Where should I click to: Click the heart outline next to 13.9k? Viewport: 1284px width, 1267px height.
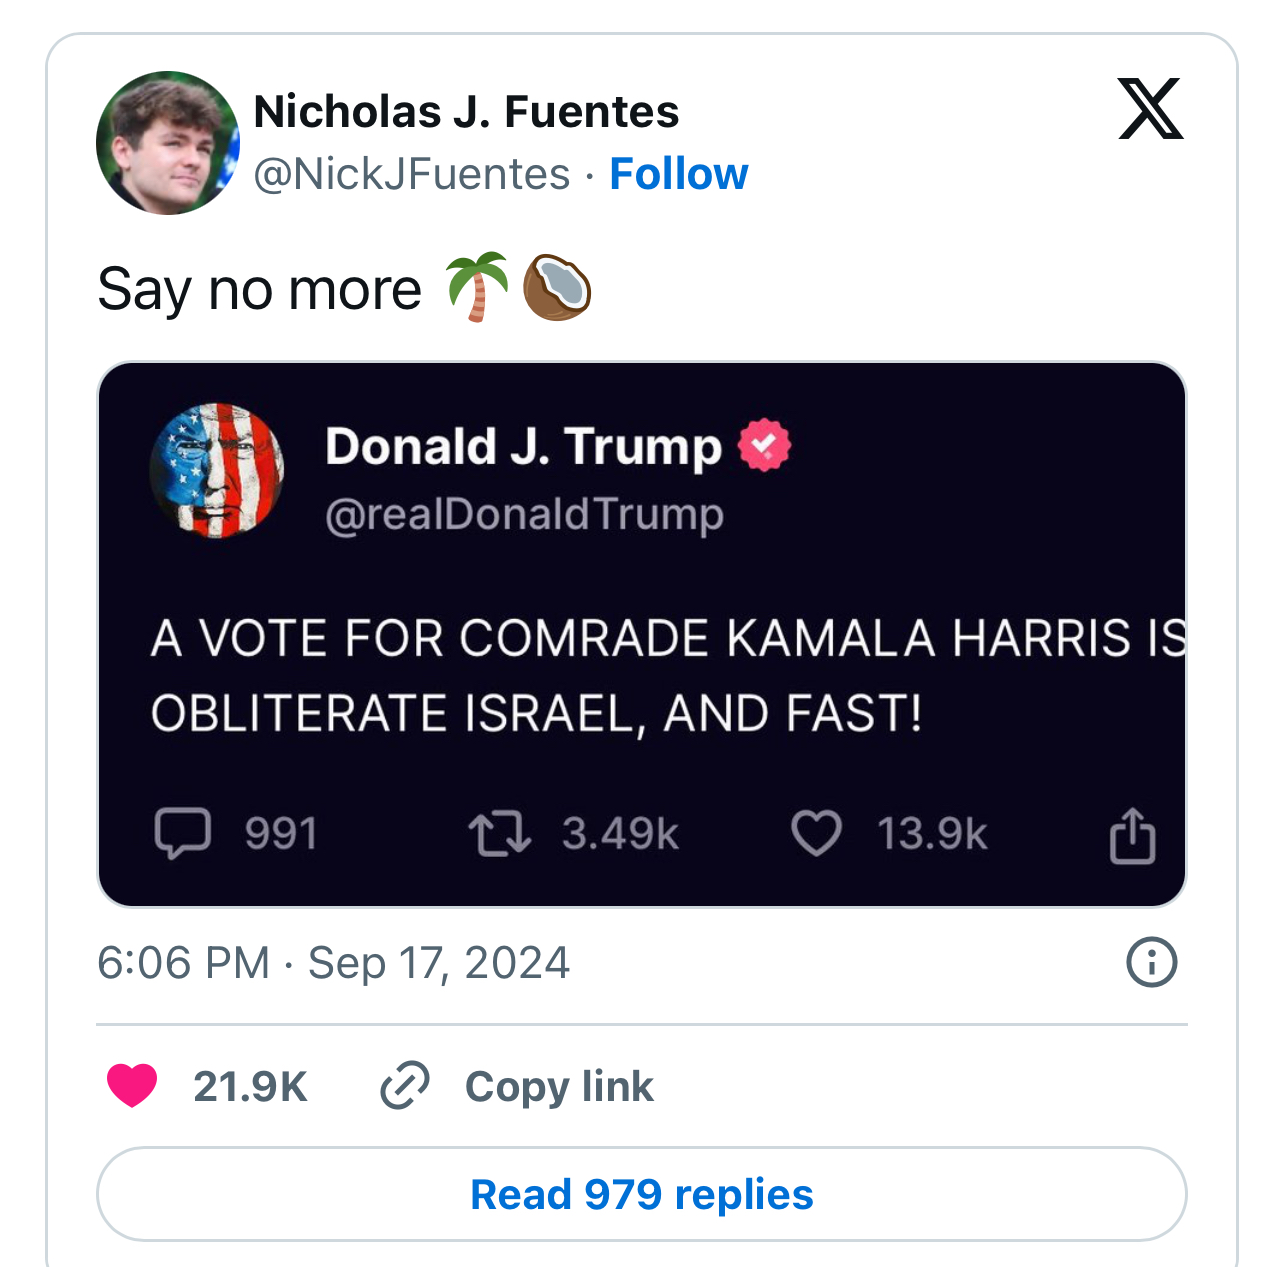817,834
